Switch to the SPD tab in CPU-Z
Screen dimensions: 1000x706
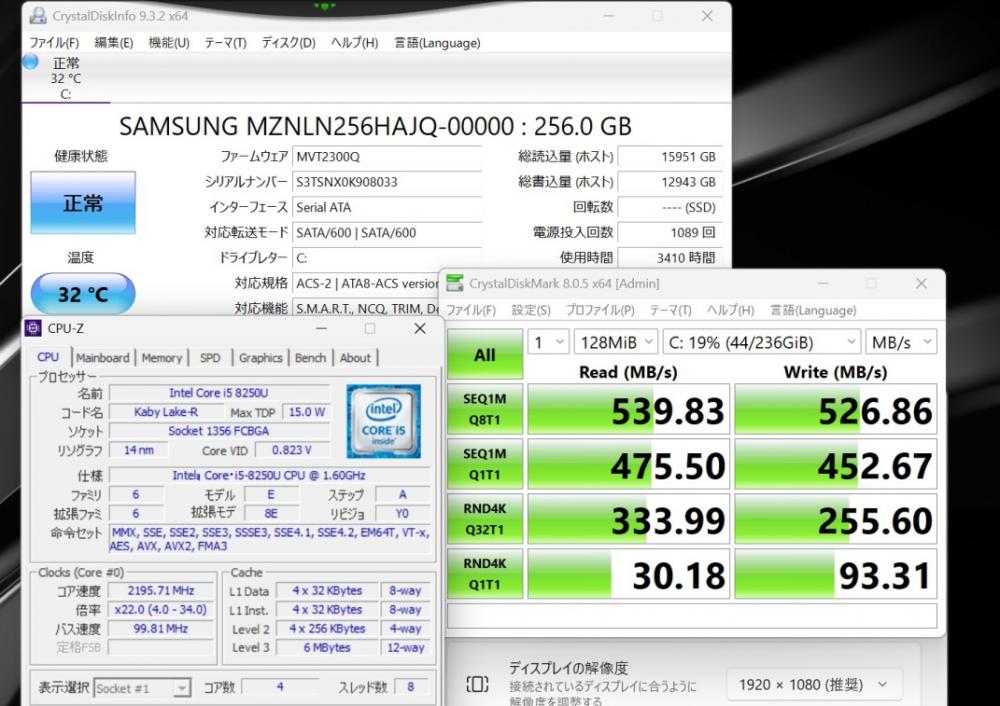click(210, 358)
